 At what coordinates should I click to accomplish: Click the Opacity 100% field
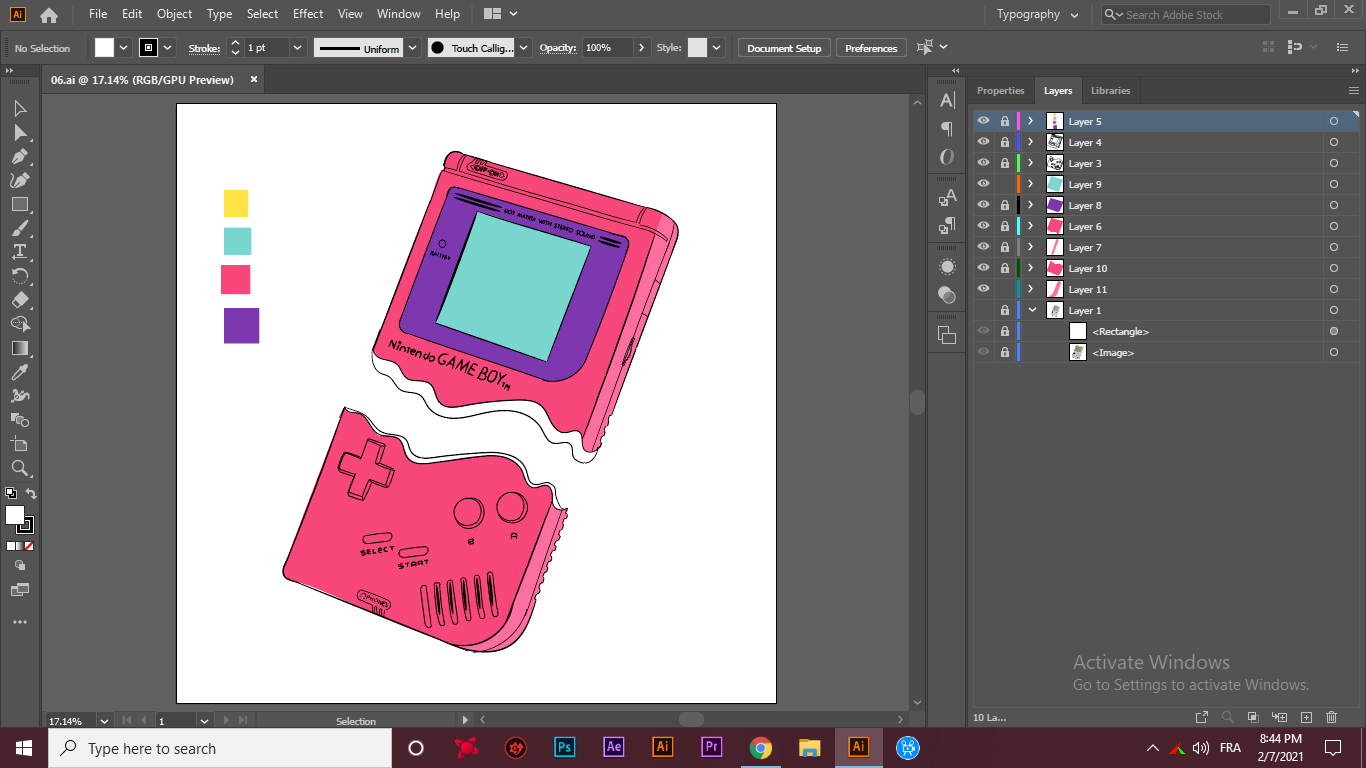tap(608, 48)
